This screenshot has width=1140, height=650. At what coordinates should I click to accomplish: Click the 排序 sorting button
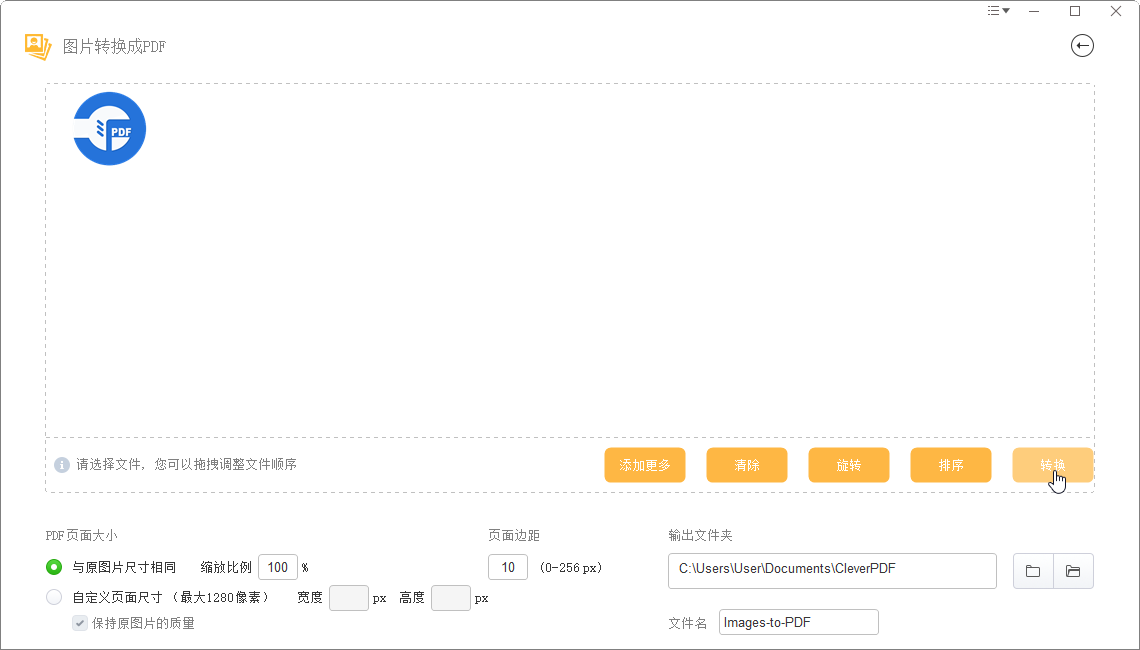tap(950, 464)
